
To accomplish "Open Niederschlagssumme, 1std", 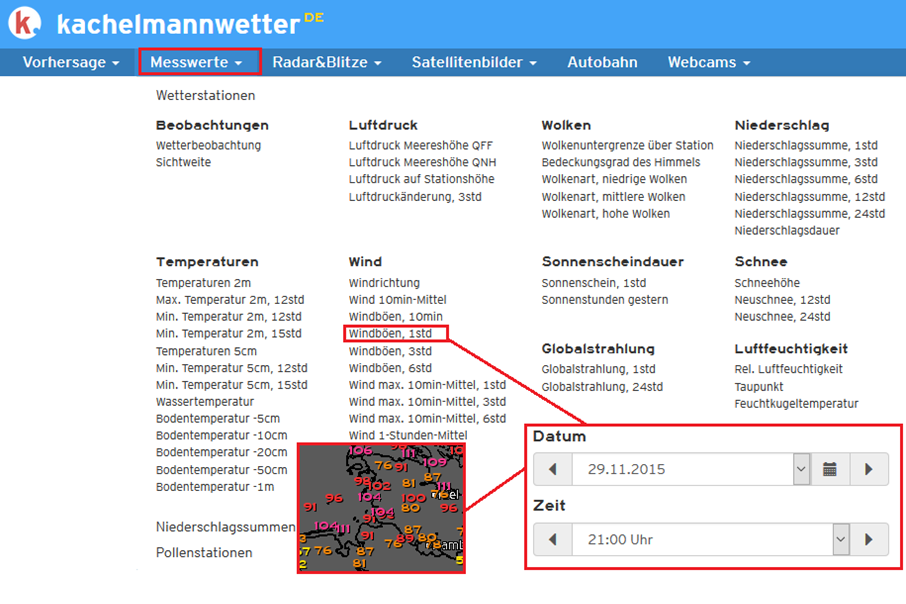I will coord(806,145).
